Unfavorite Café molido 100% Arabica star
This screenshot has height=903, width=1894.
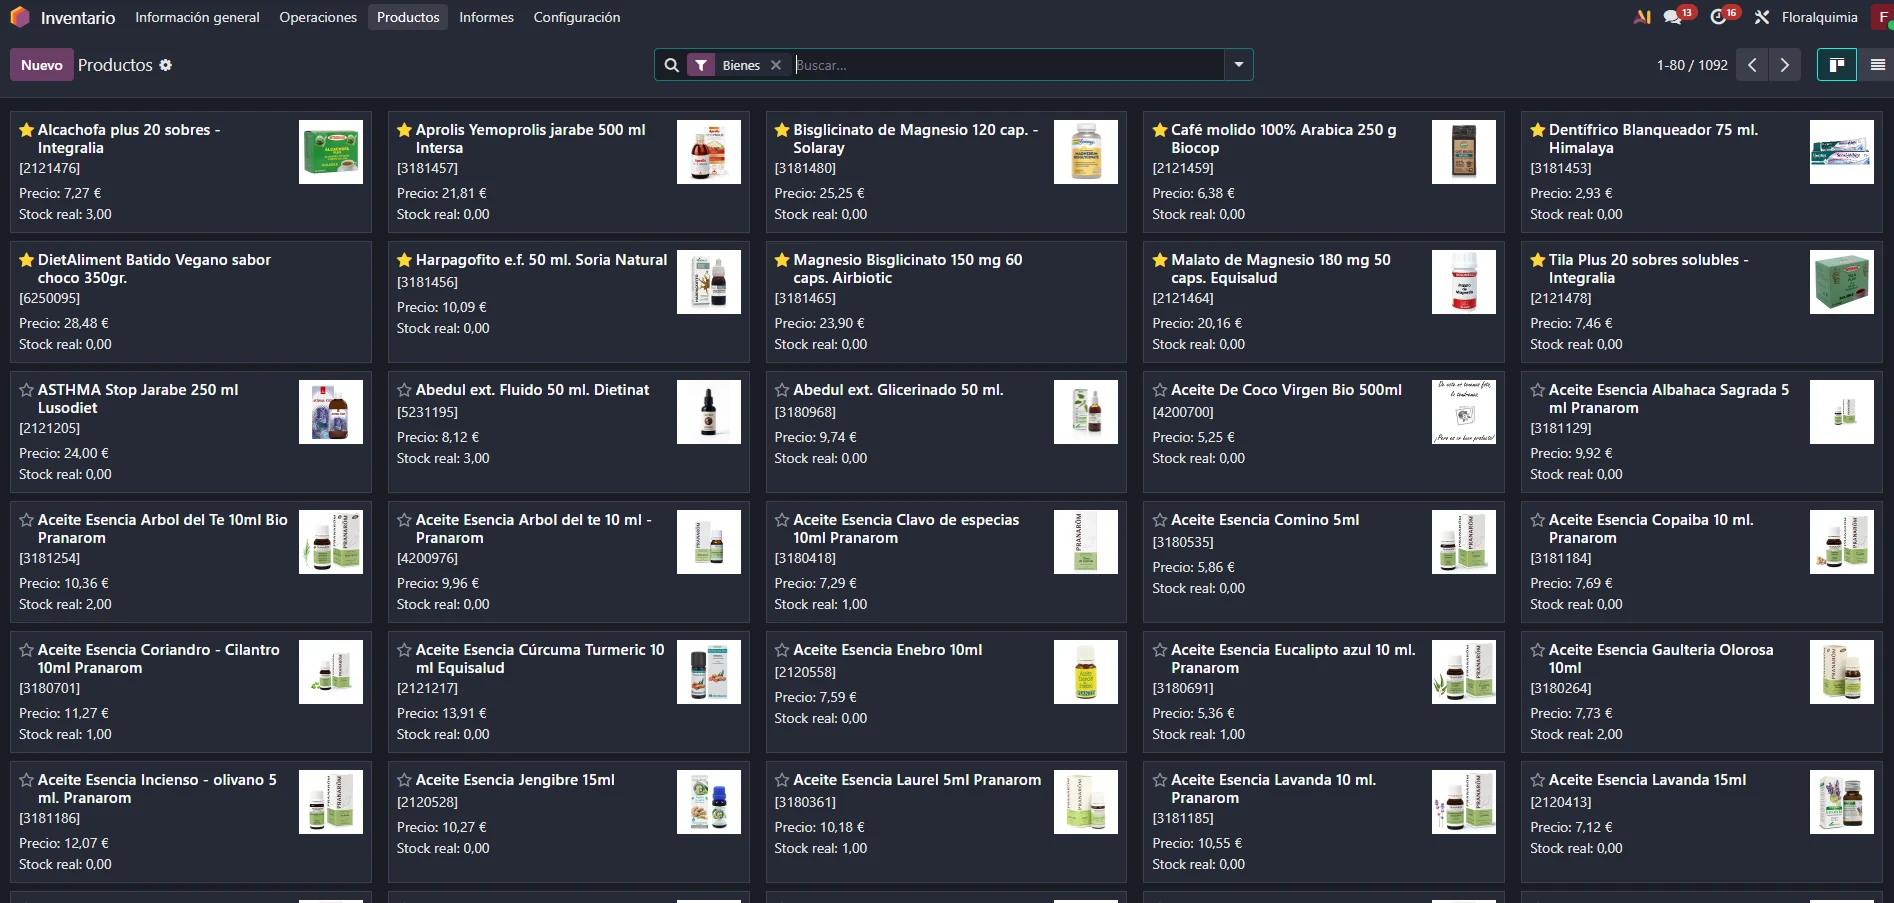(1160, 130)
